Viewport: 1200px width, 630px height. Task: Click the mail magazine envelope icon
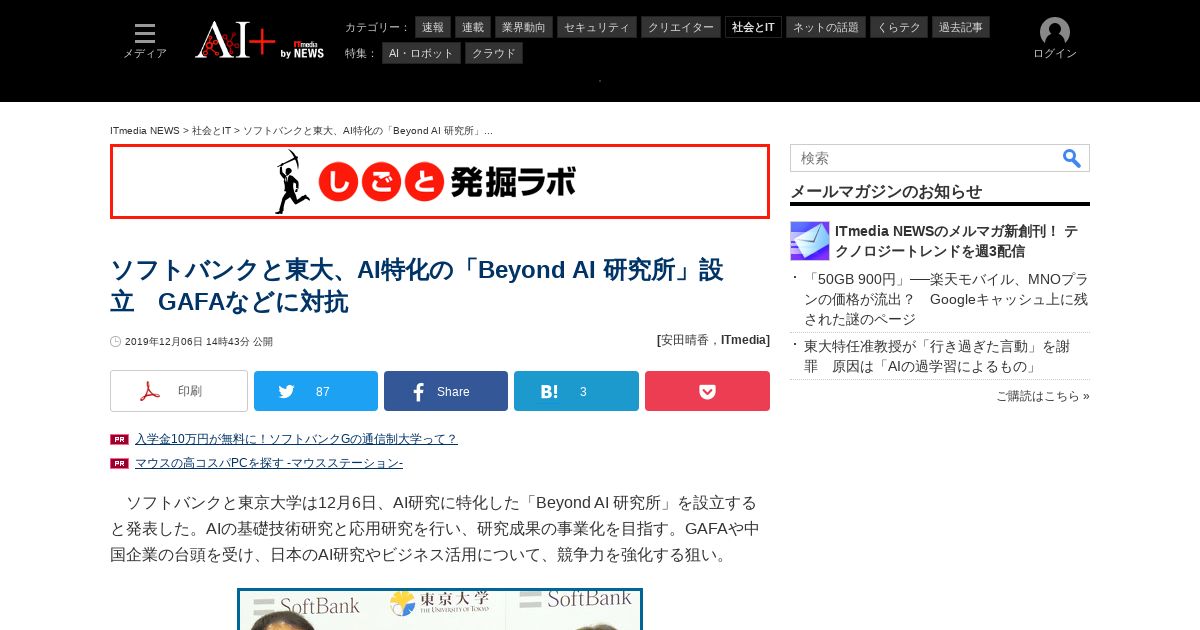[x=810, y=241]
